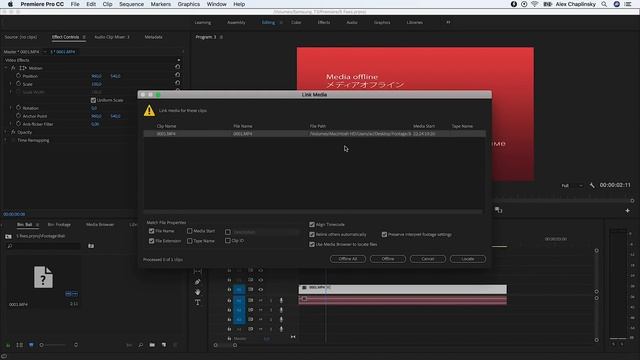The height and width of the screenshot is (360, 640).
Task: Select the 0001.MP4 row in Link Media
Action: pyautogui.click(x=314, y=134)
